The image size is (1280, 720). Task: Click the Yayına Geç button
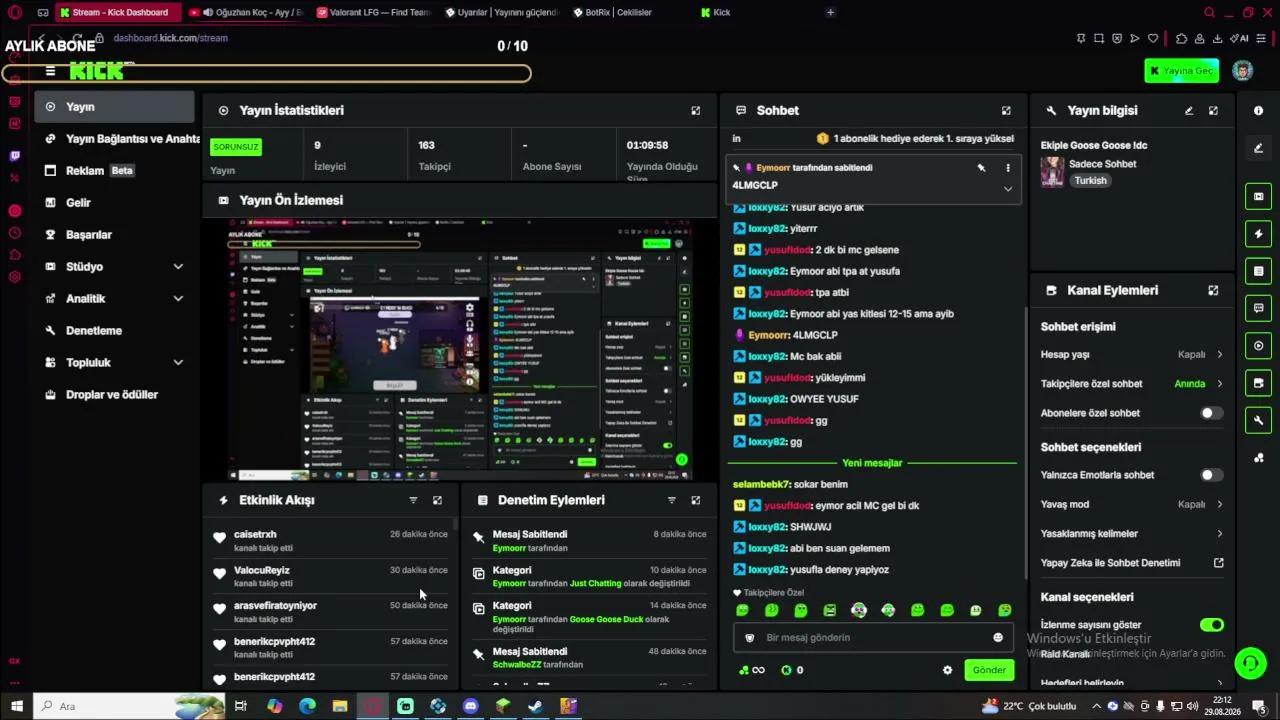click(1182, 71)
